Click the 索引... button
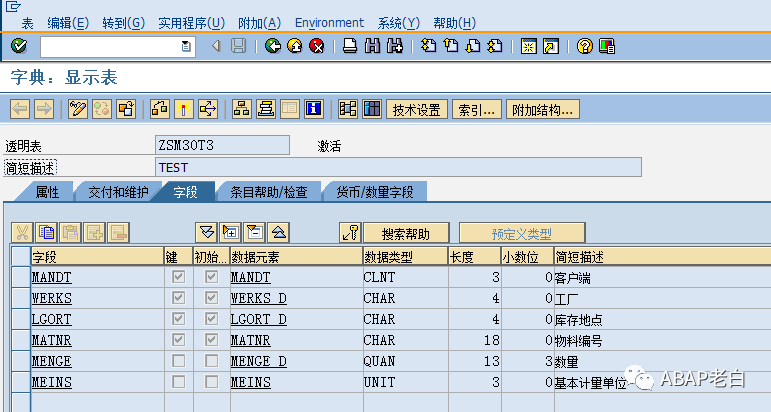 click(476, 109)
